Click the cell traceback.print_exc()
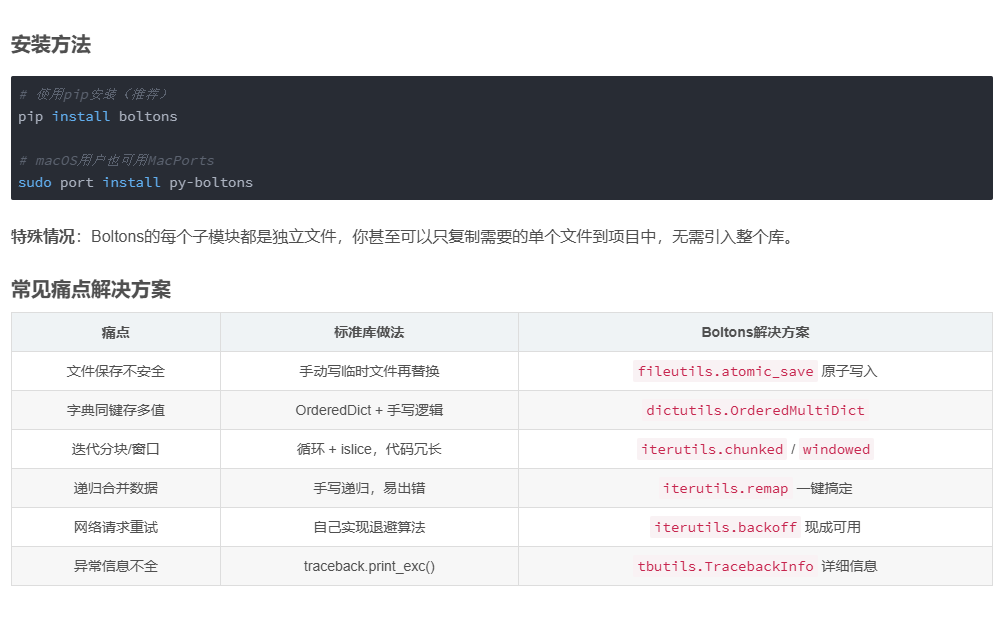This screenshot has width=1008, height=619. tap(369, 566)
